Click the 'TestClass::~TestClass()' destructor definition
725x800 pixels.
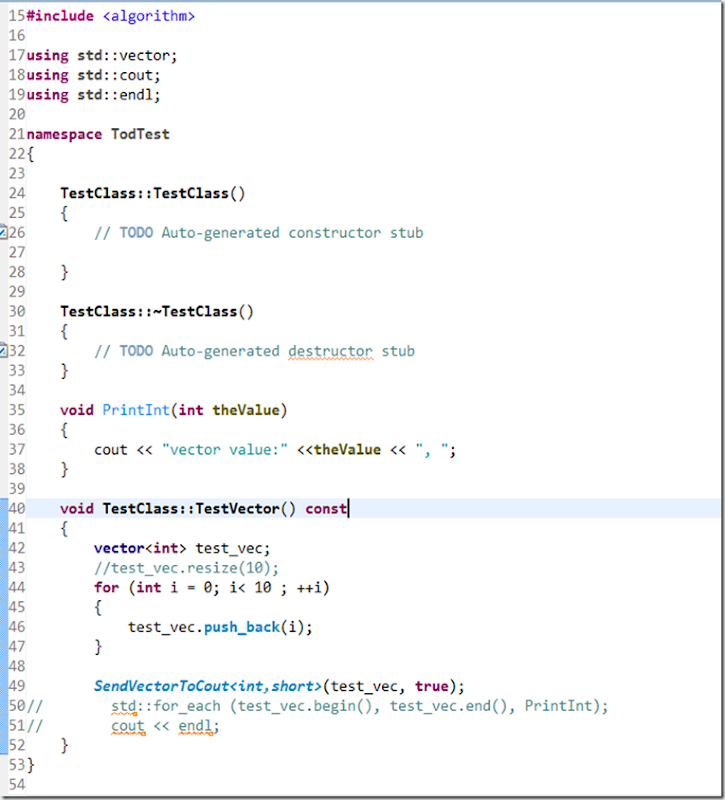click(157, 312)
